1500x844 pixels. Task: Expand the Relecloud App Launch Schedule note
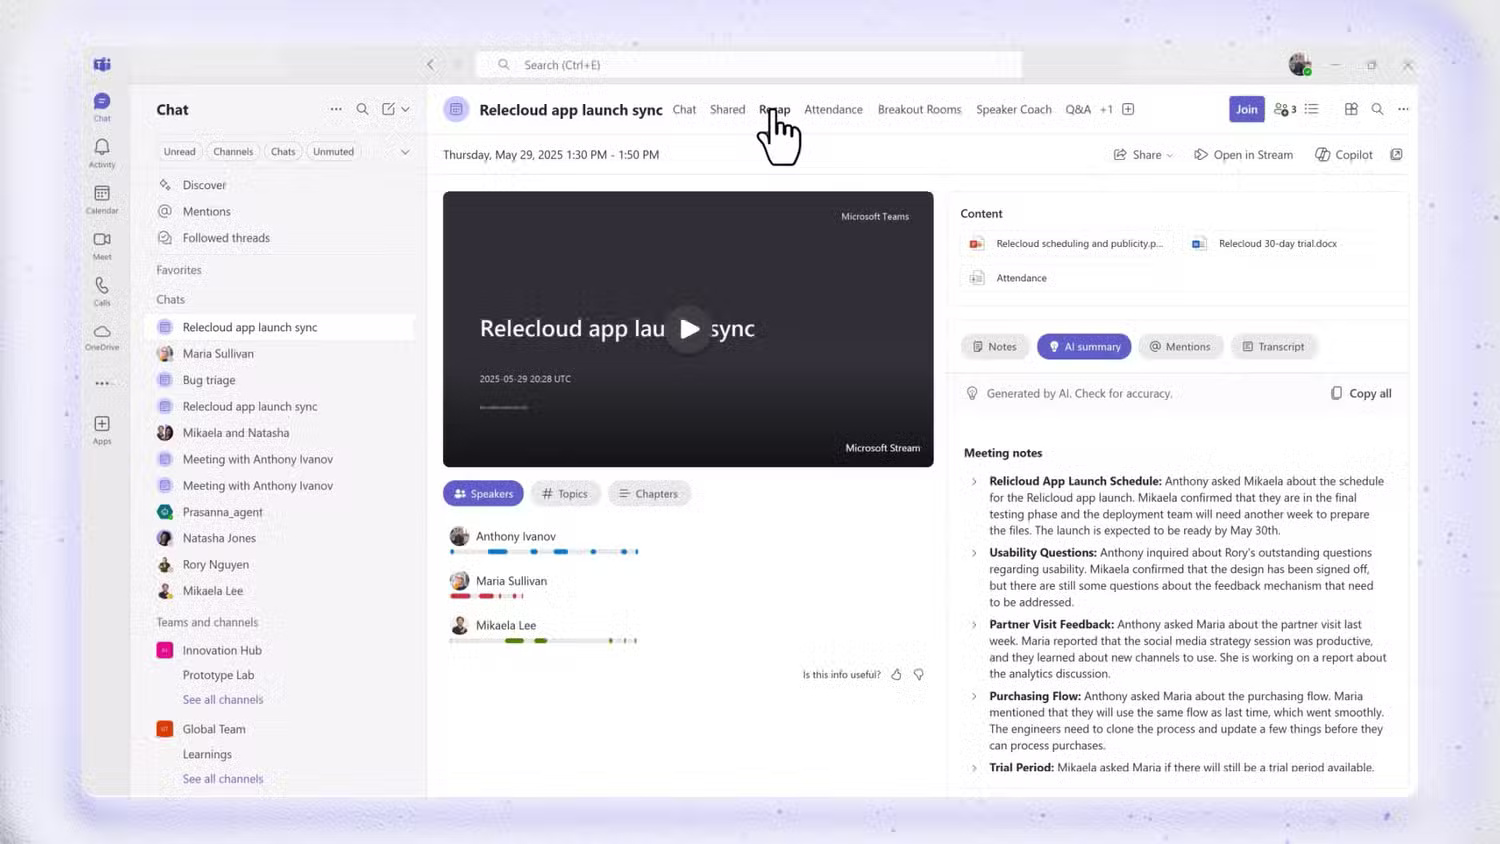(974, 482)
